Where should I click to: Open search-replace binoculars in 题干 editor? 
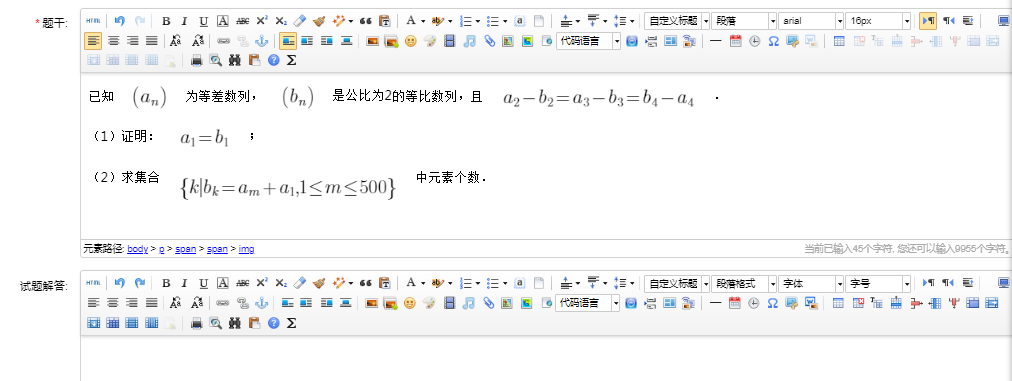[x=235, y=60]
